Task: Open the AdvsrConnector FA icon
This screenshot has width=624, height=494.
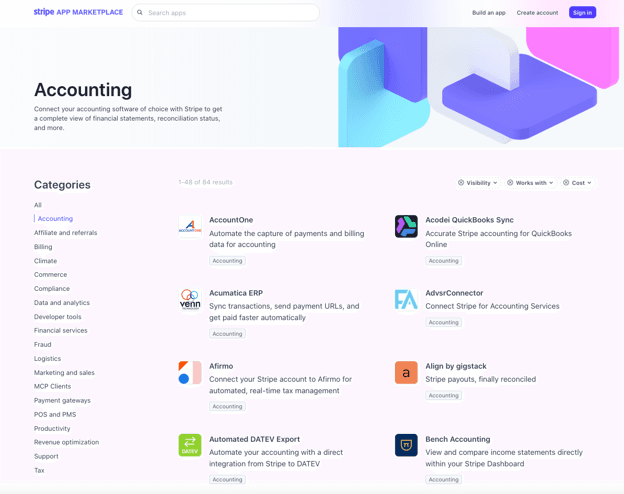Action: click(x=406, y=299)
